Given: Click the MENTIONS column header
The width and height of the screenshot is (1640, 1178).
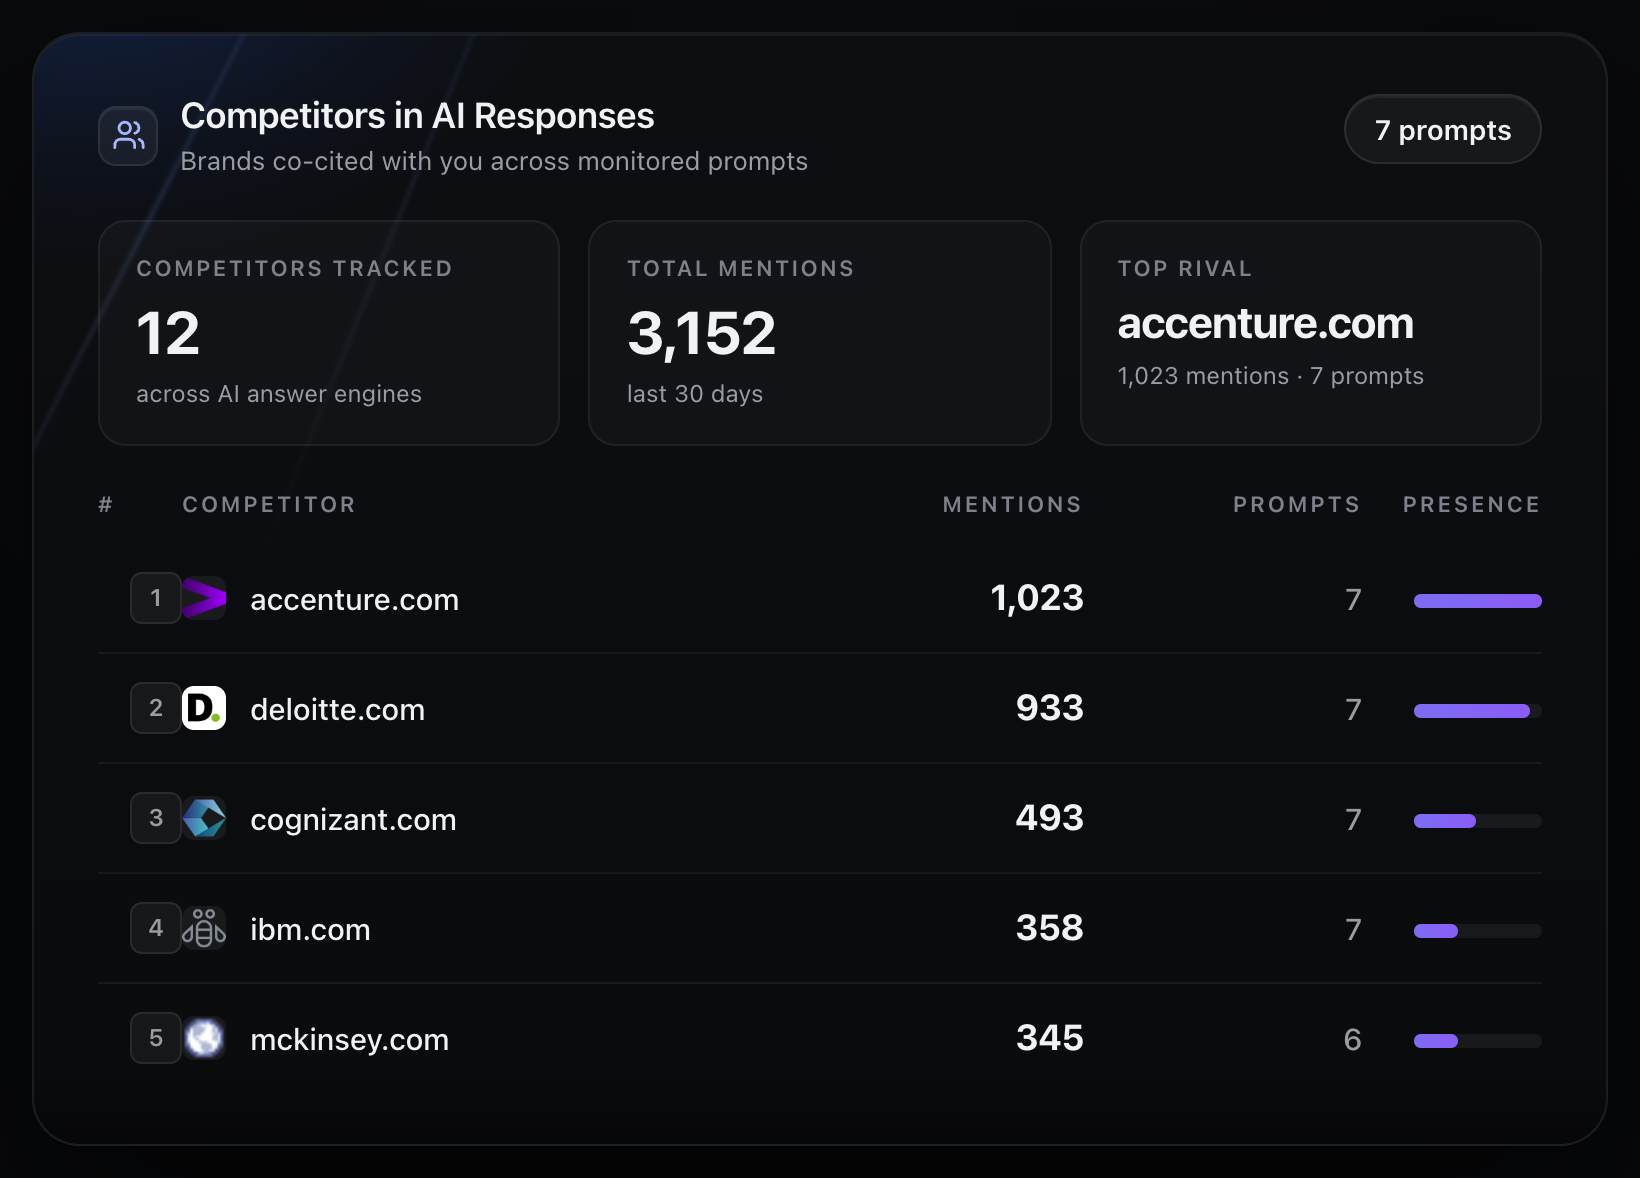Looking at the screenshot, I should coord(1012,505).
